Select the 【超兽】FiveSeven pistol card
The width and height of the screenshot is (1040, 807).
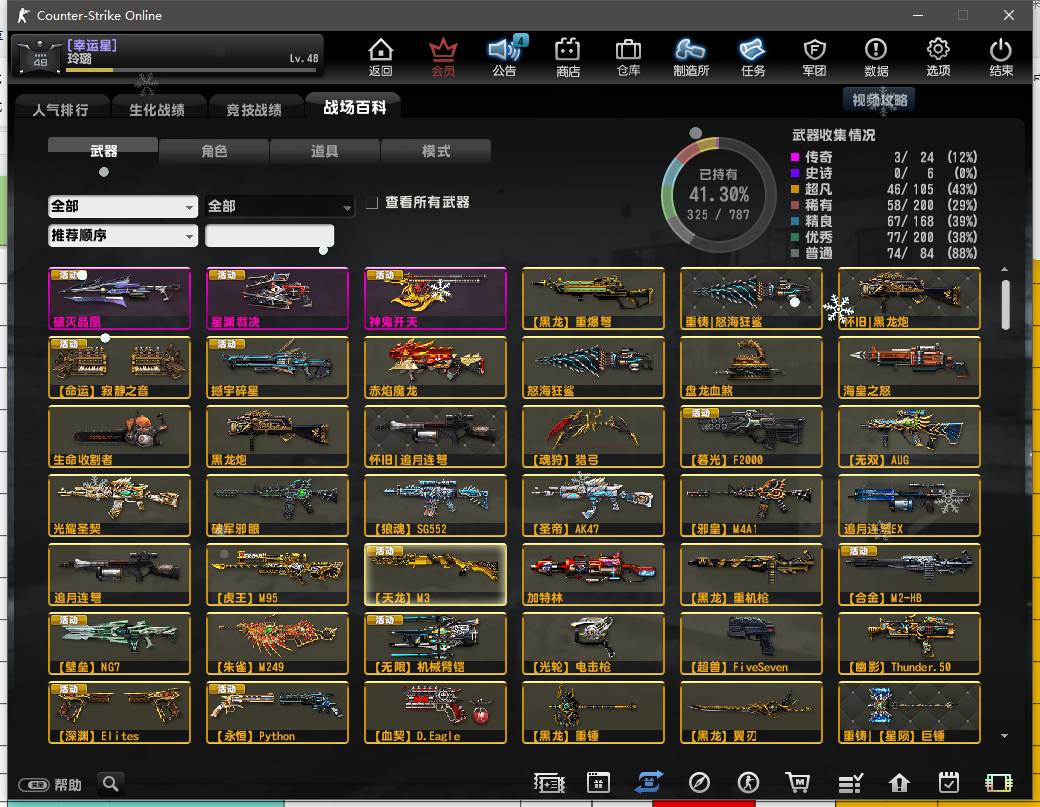[751, 643]
